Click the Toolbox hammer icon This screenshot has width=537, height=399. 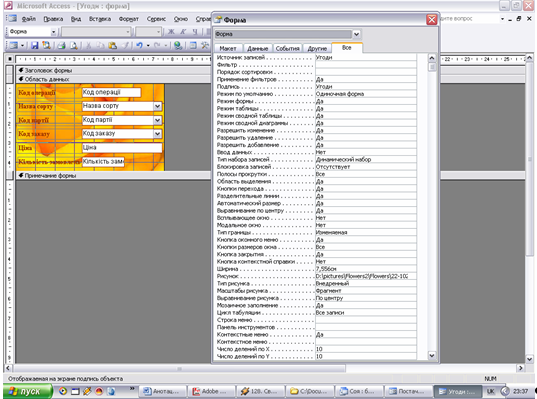pyautogui.click(x=205, y=45)
